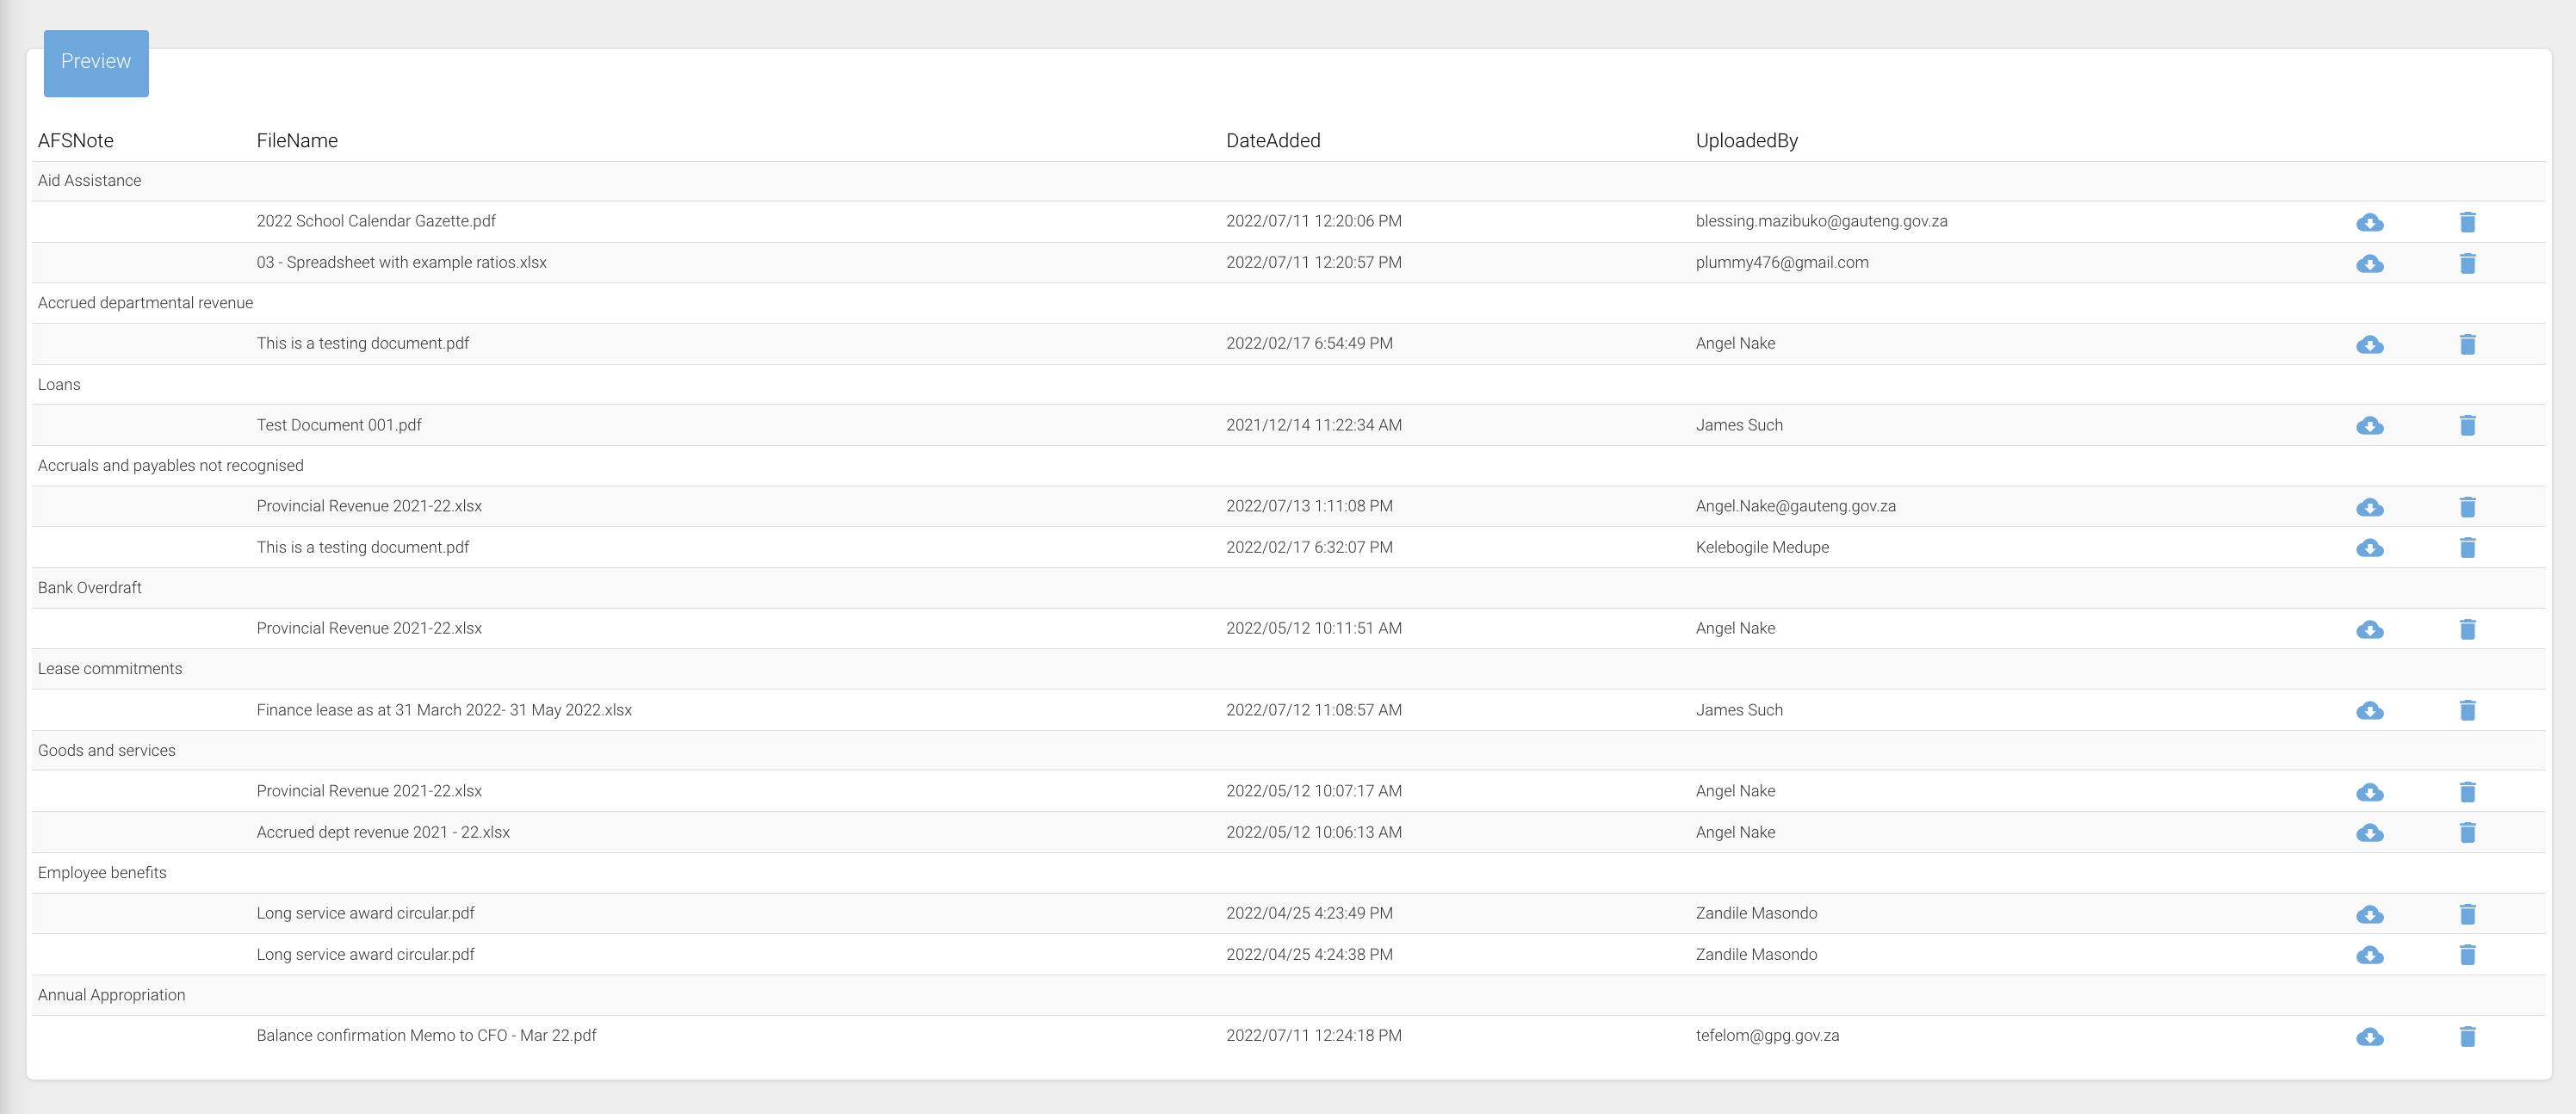Select the Goods and services group row

[x=1288, y=751]
